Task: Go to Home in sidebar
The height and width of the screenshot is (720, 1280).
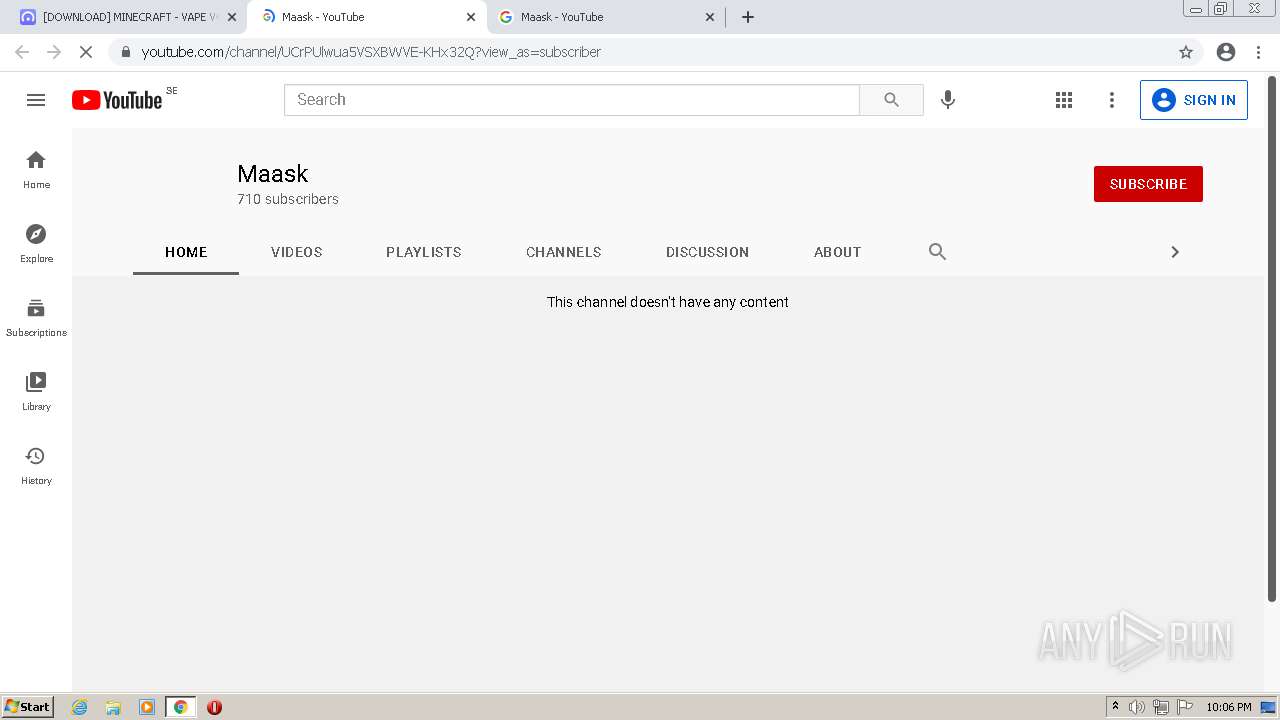Action: [x=36, y=169]
